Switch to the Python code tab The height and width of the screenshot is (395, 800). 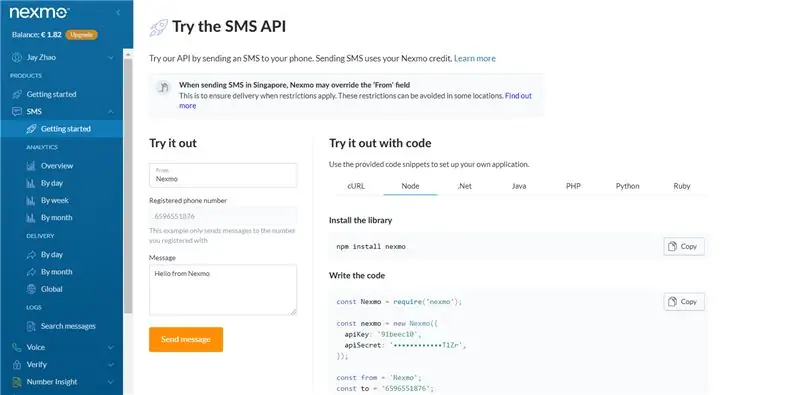coord(627,186)
